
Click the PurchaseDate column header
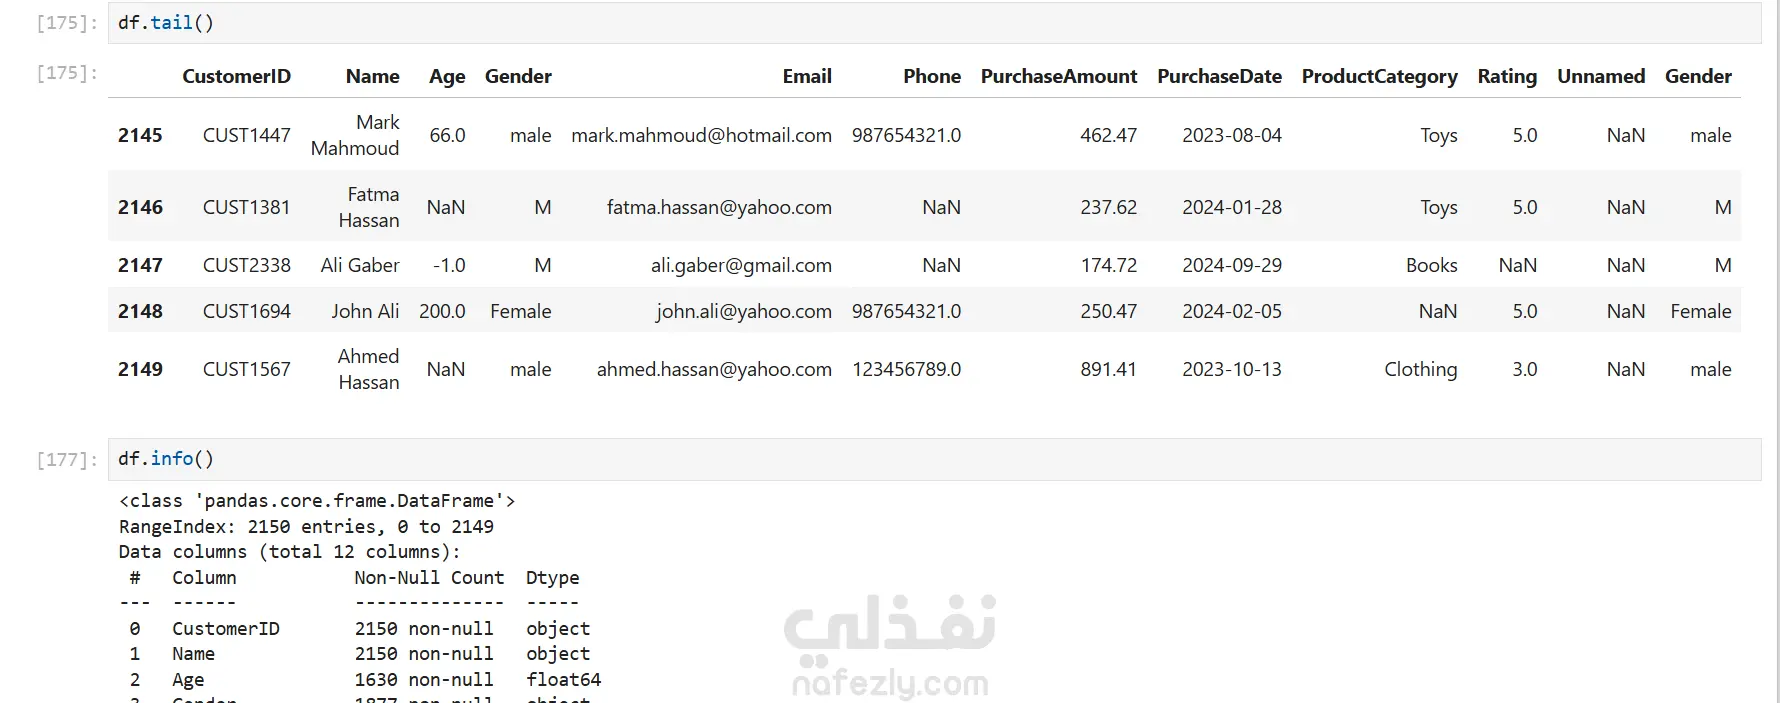tap(1219, 76)
